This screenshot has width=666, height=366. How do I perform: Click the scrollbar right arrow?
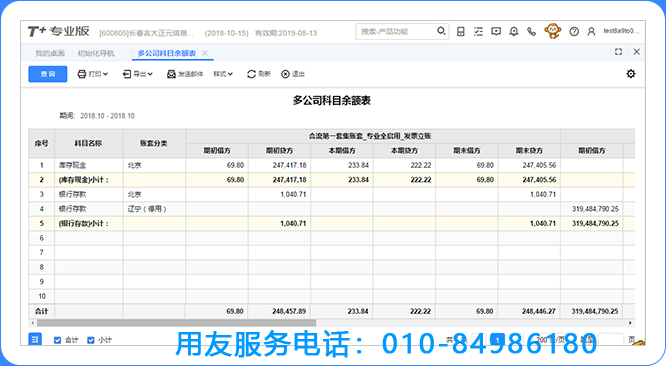[630, 323]
